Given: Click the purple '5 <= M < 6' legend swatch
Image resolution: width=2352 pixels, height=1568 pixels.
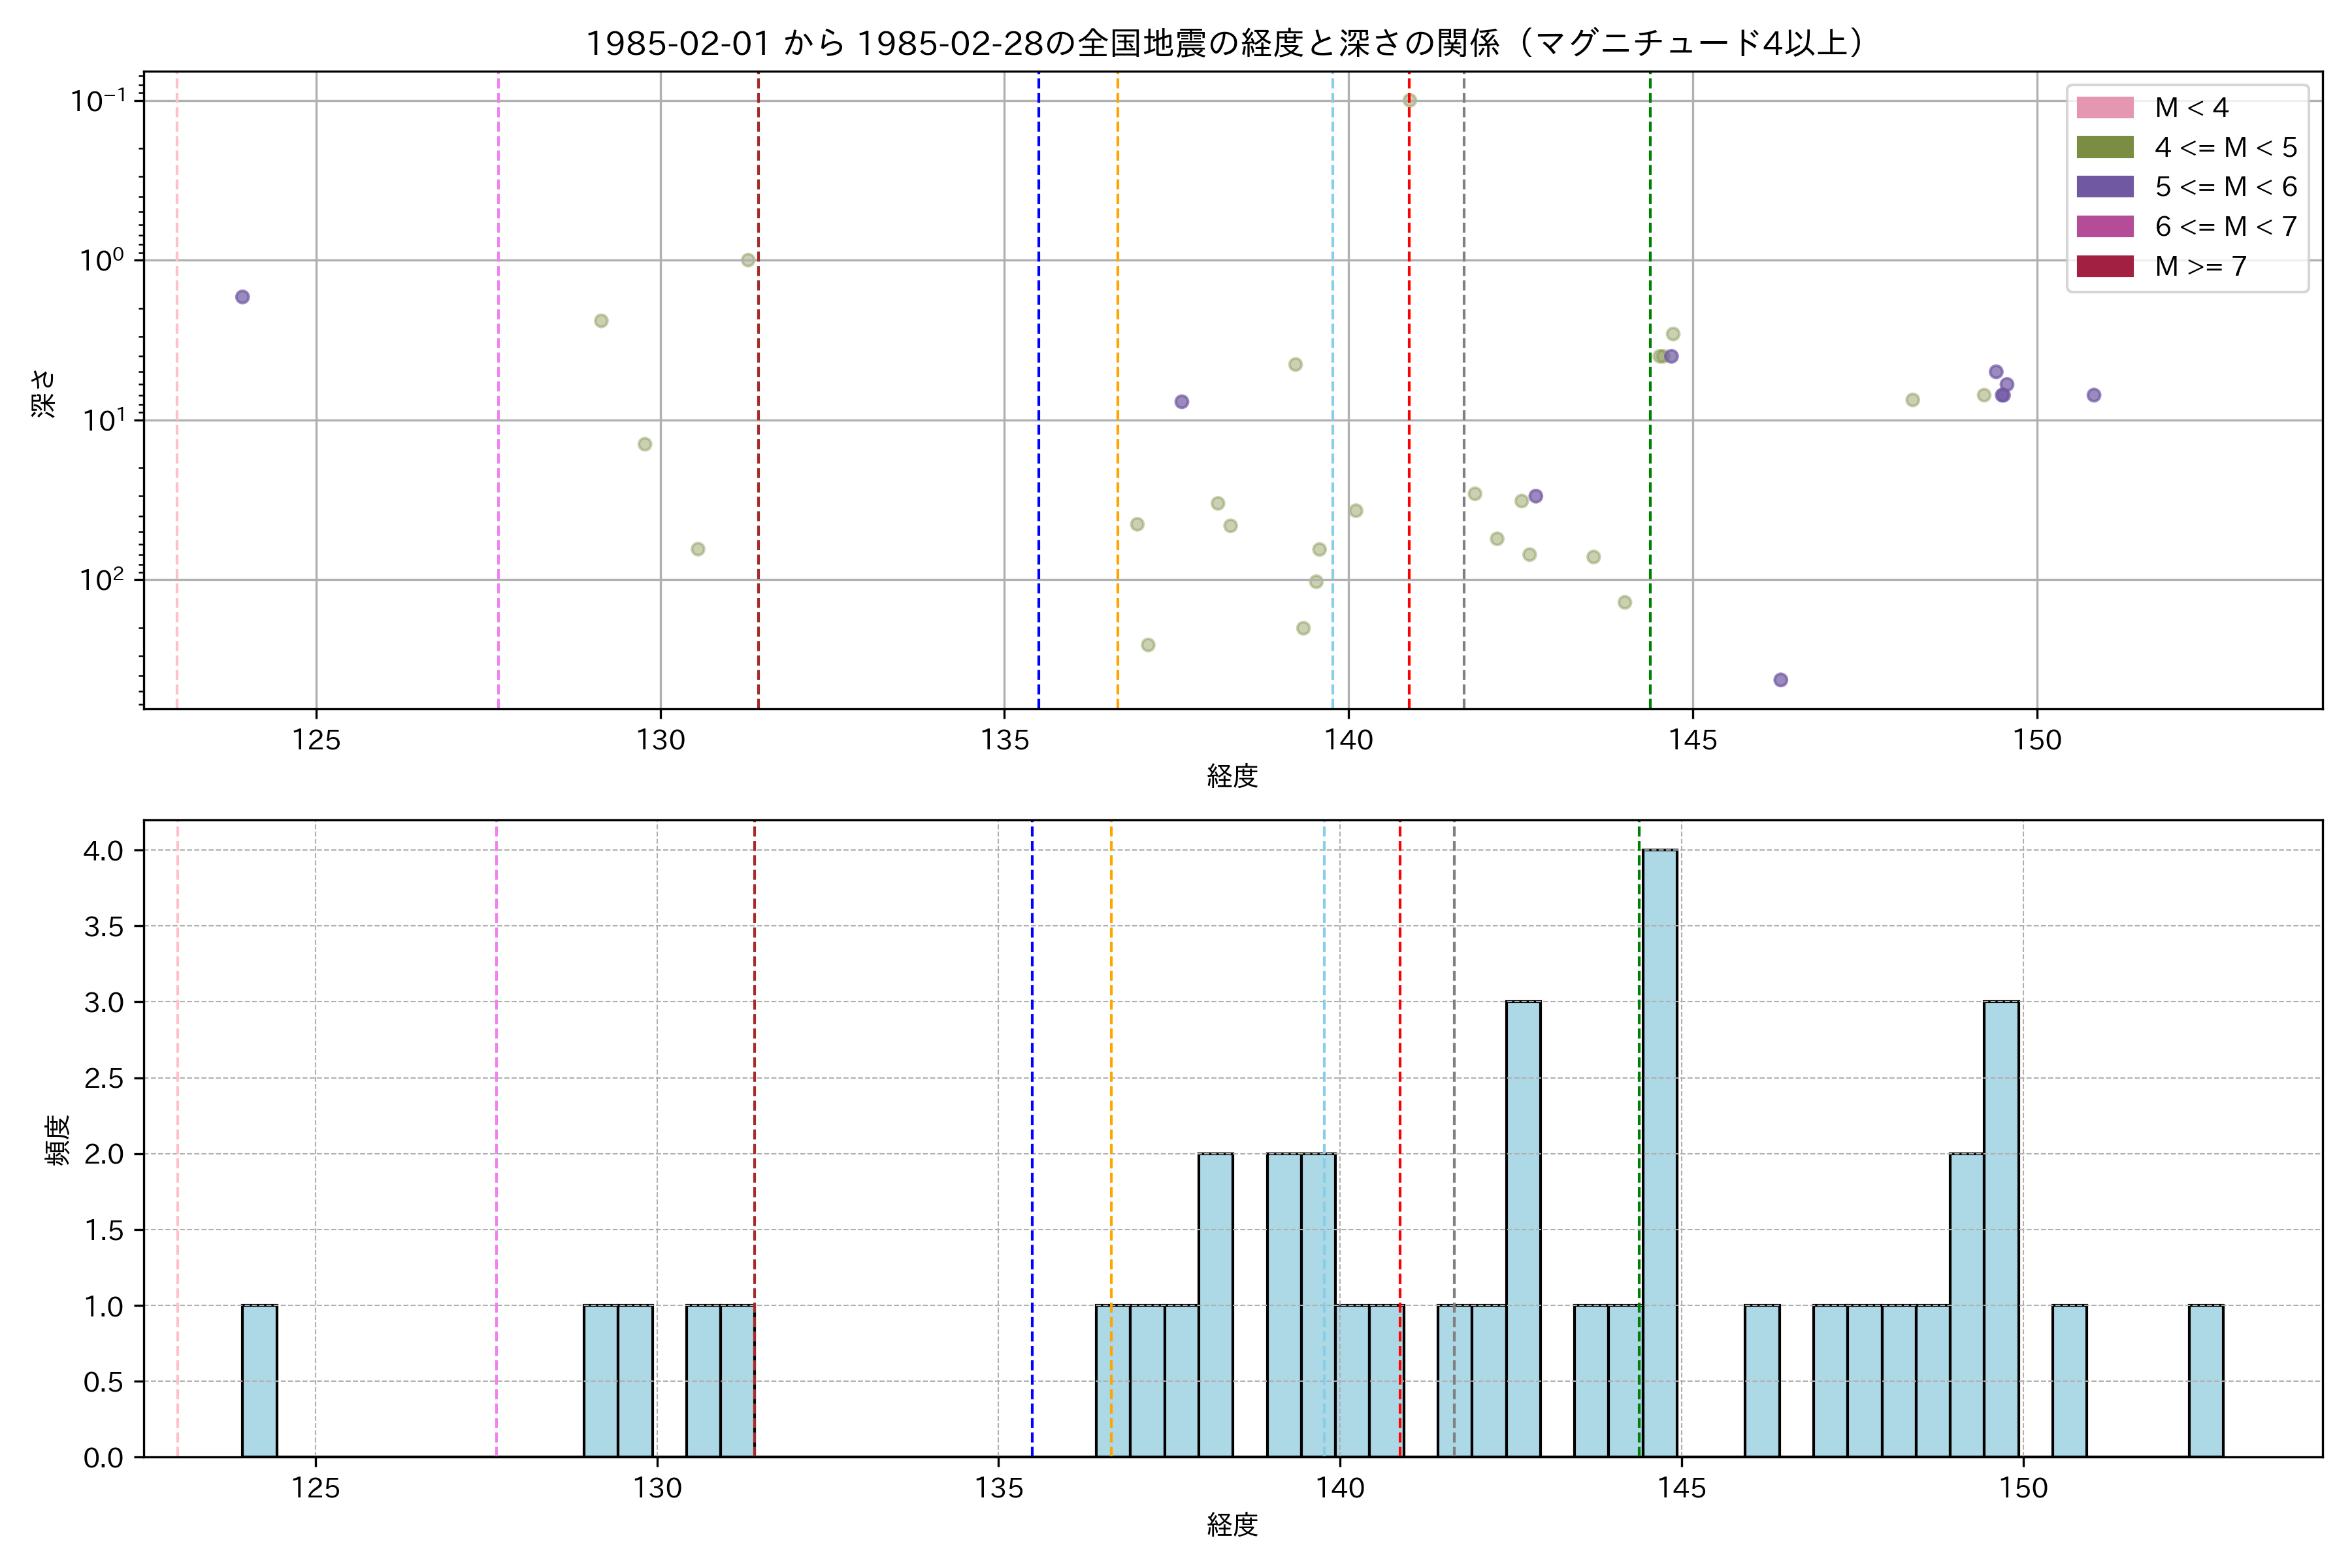Looking at the screenshot, I should (x=2104, y=187).
